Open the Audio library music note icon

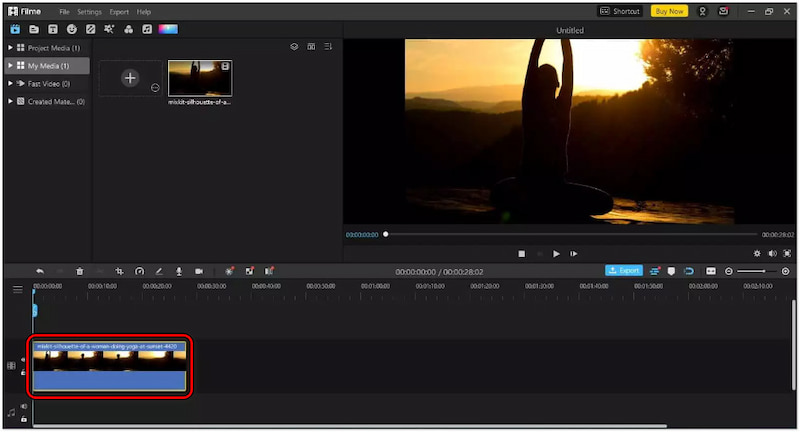pos(147,29)
